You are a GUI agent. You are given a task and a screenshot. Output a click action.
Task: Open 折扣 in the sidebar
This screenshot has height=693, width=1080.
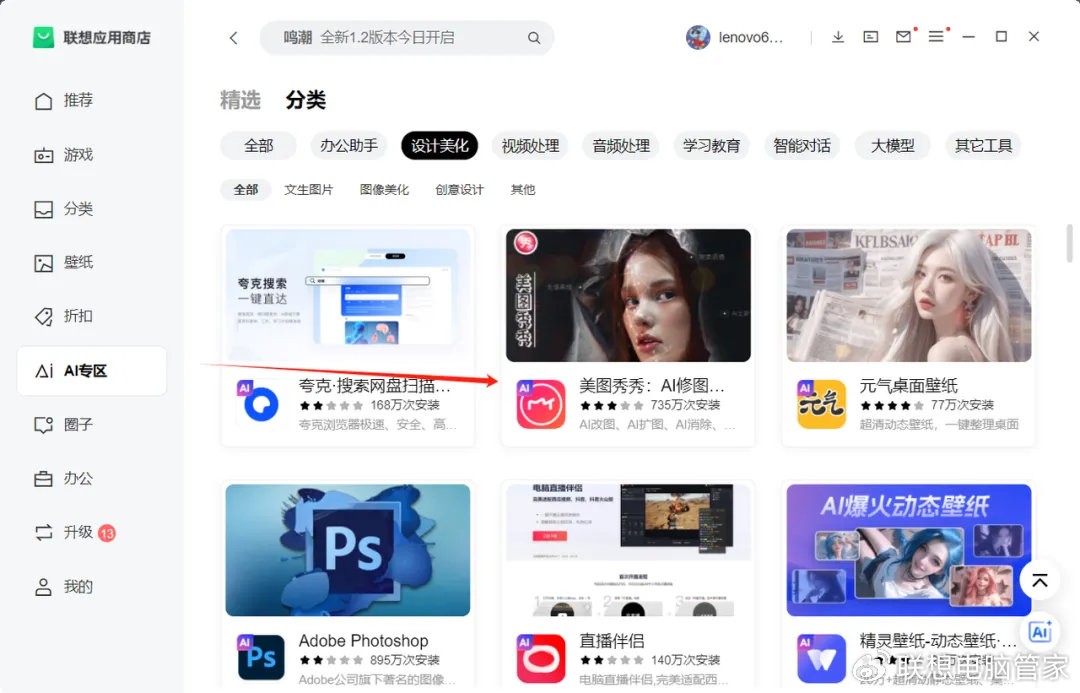92,316
